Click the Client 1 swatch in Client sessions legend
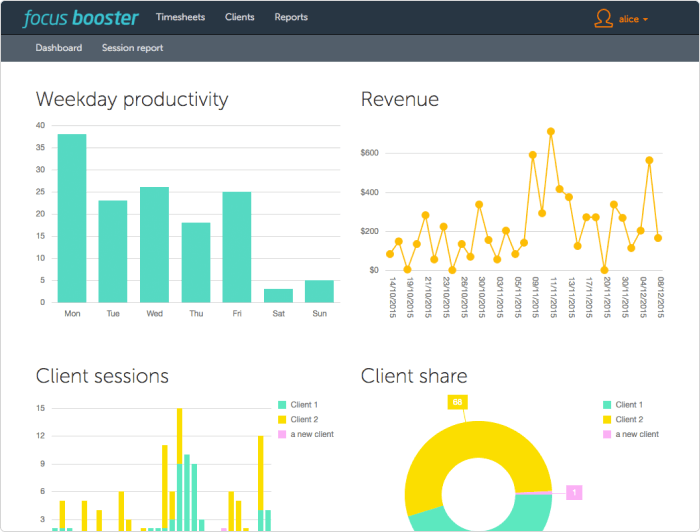This screenshot has height=532, width=700. [282, 405]
